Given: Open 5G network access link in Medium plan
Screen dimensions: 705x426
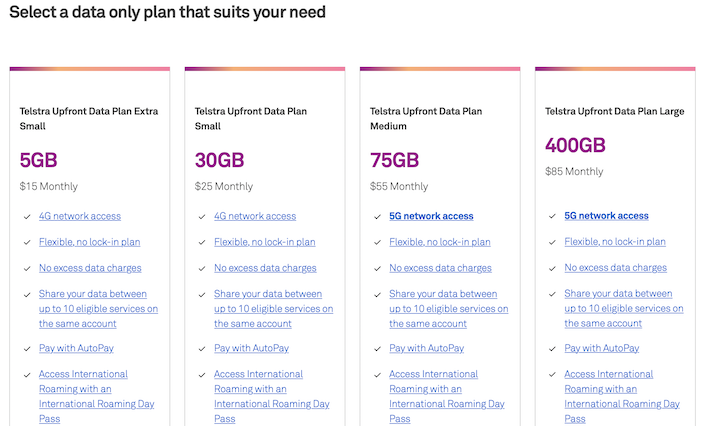Looking at the screenshot, I should [431, 216].
